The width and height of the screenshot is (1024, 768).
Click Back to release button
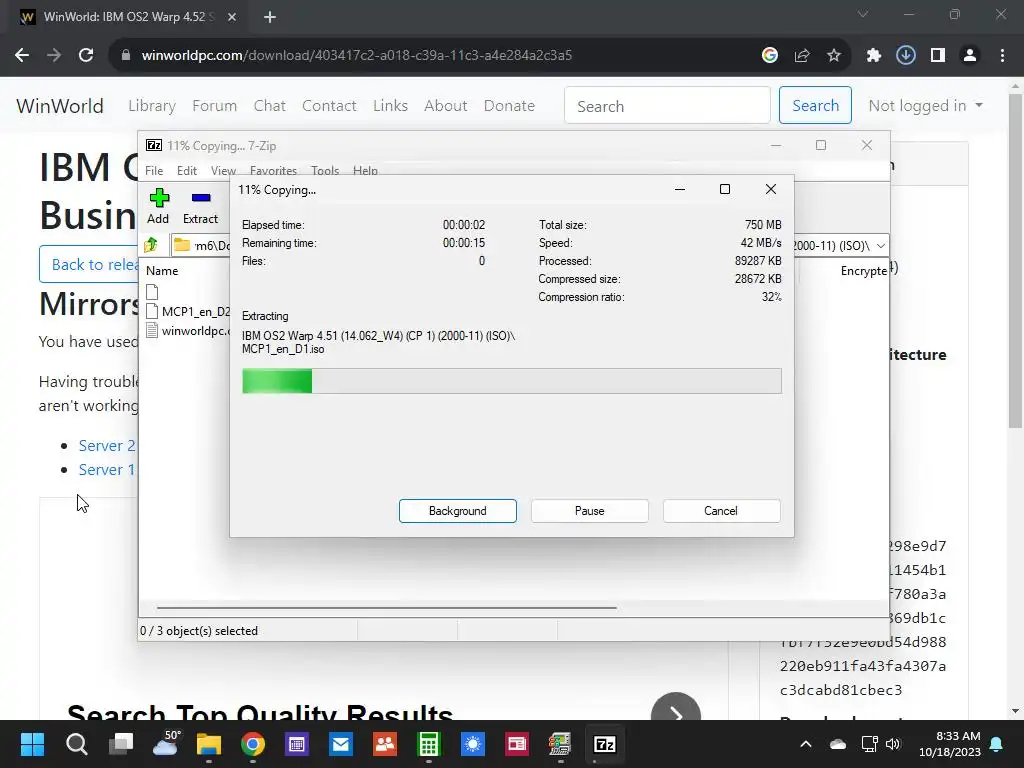(89, 264)
